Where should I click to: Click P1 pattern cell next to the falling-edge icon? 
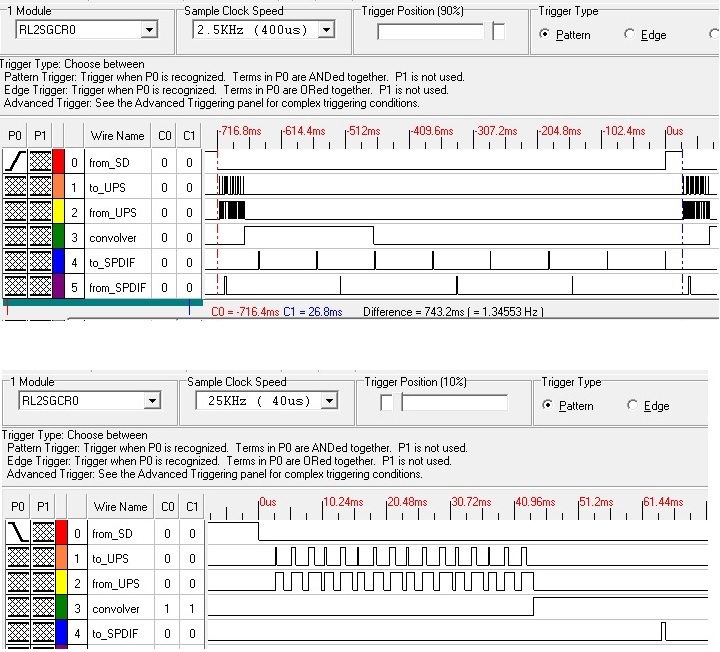(x=40, y=533)
